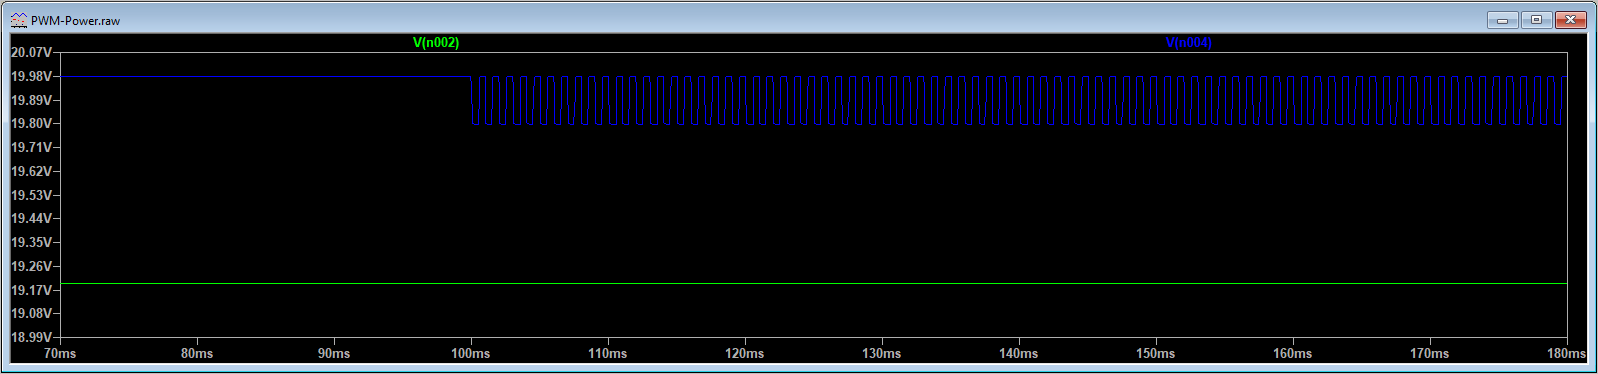Click the 150ms time axis label

click(1156, 353)
